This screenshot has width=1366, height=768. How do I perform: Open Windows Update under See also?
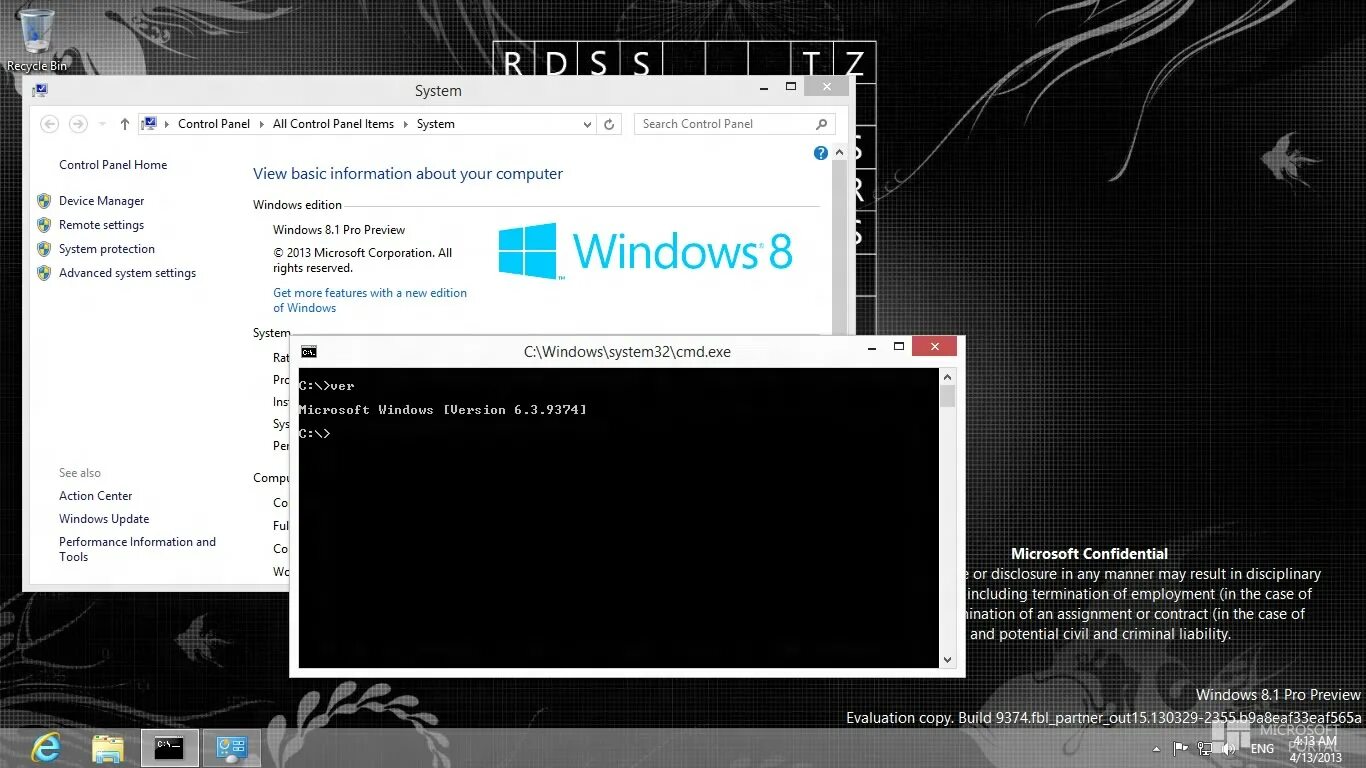(x=104, y=519)
